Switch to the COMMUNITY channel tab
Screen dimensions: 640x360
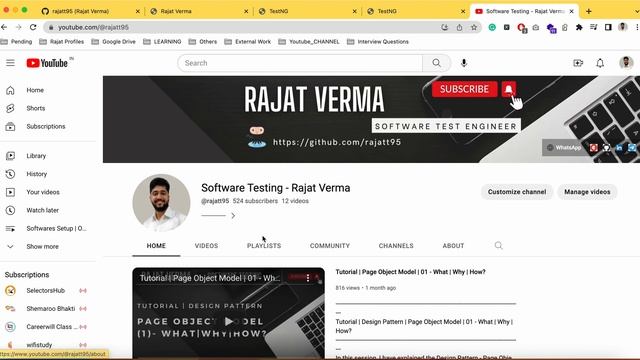330,246
